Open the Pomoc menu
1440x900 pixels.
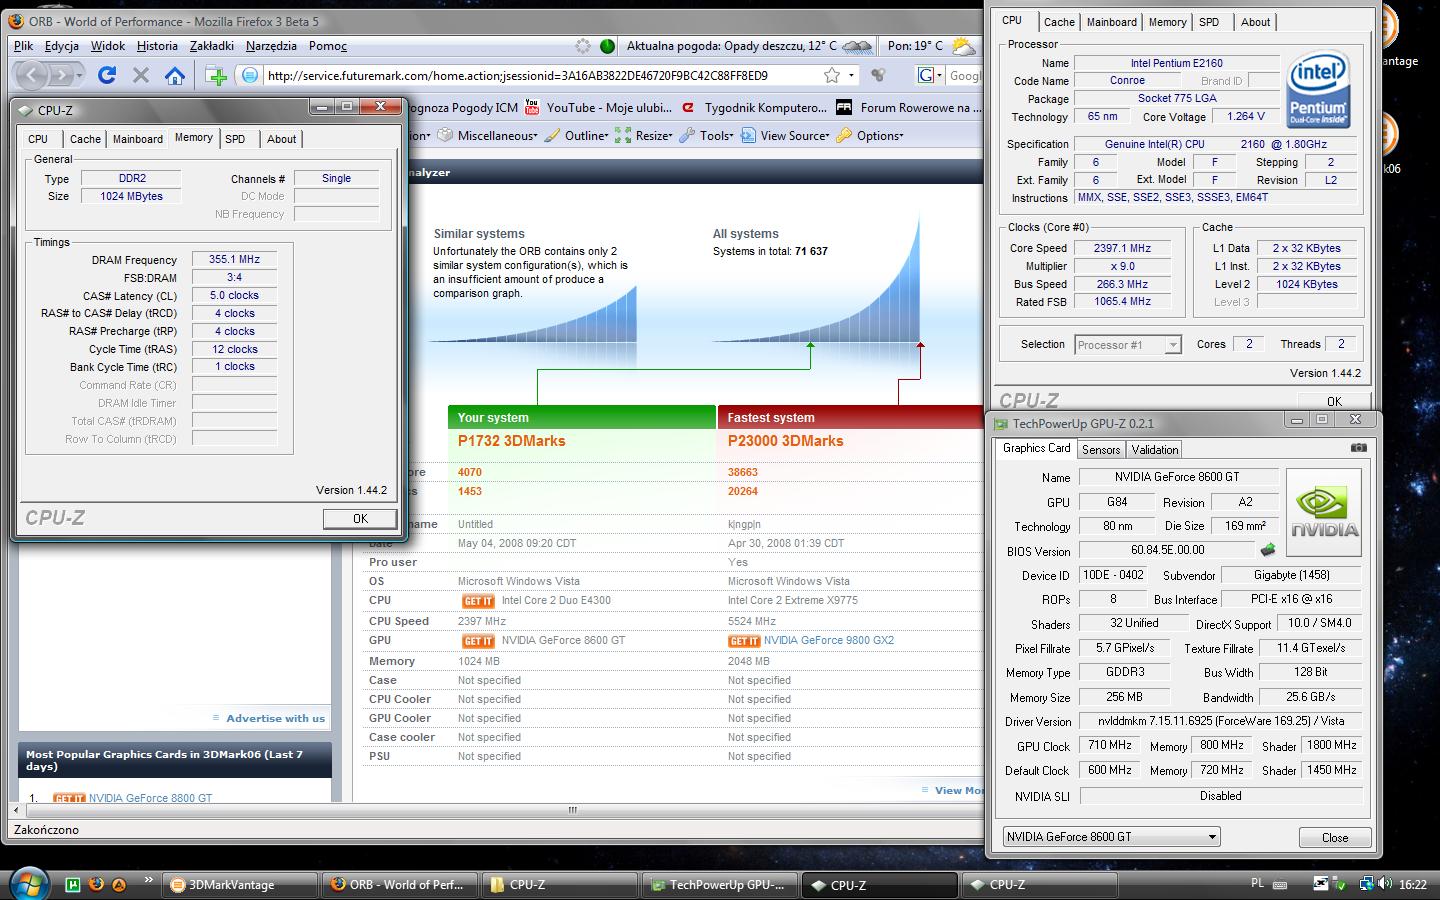point(328,46)
